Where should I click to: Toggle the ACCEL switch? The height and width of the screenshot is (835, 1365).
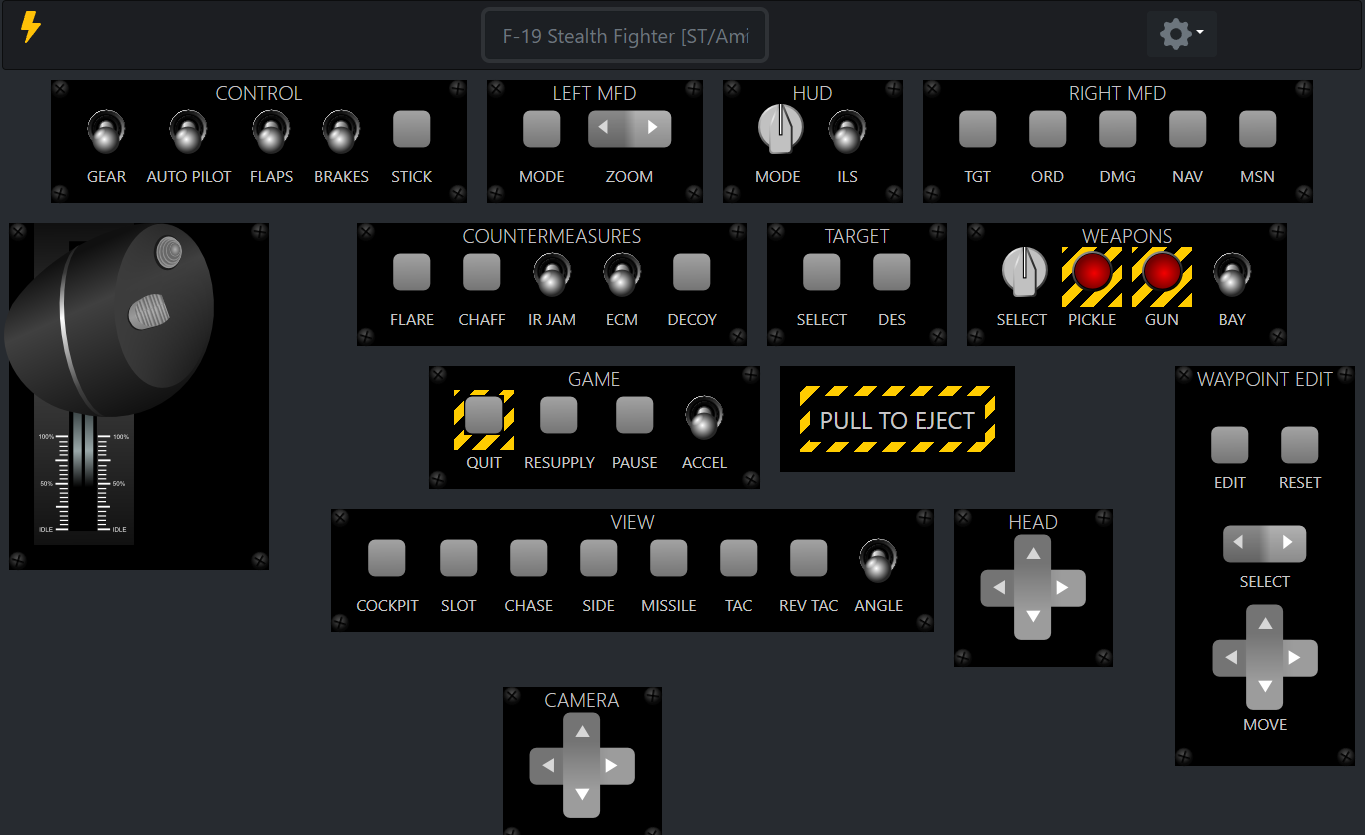pyautogui.click(x=704, y=418)
